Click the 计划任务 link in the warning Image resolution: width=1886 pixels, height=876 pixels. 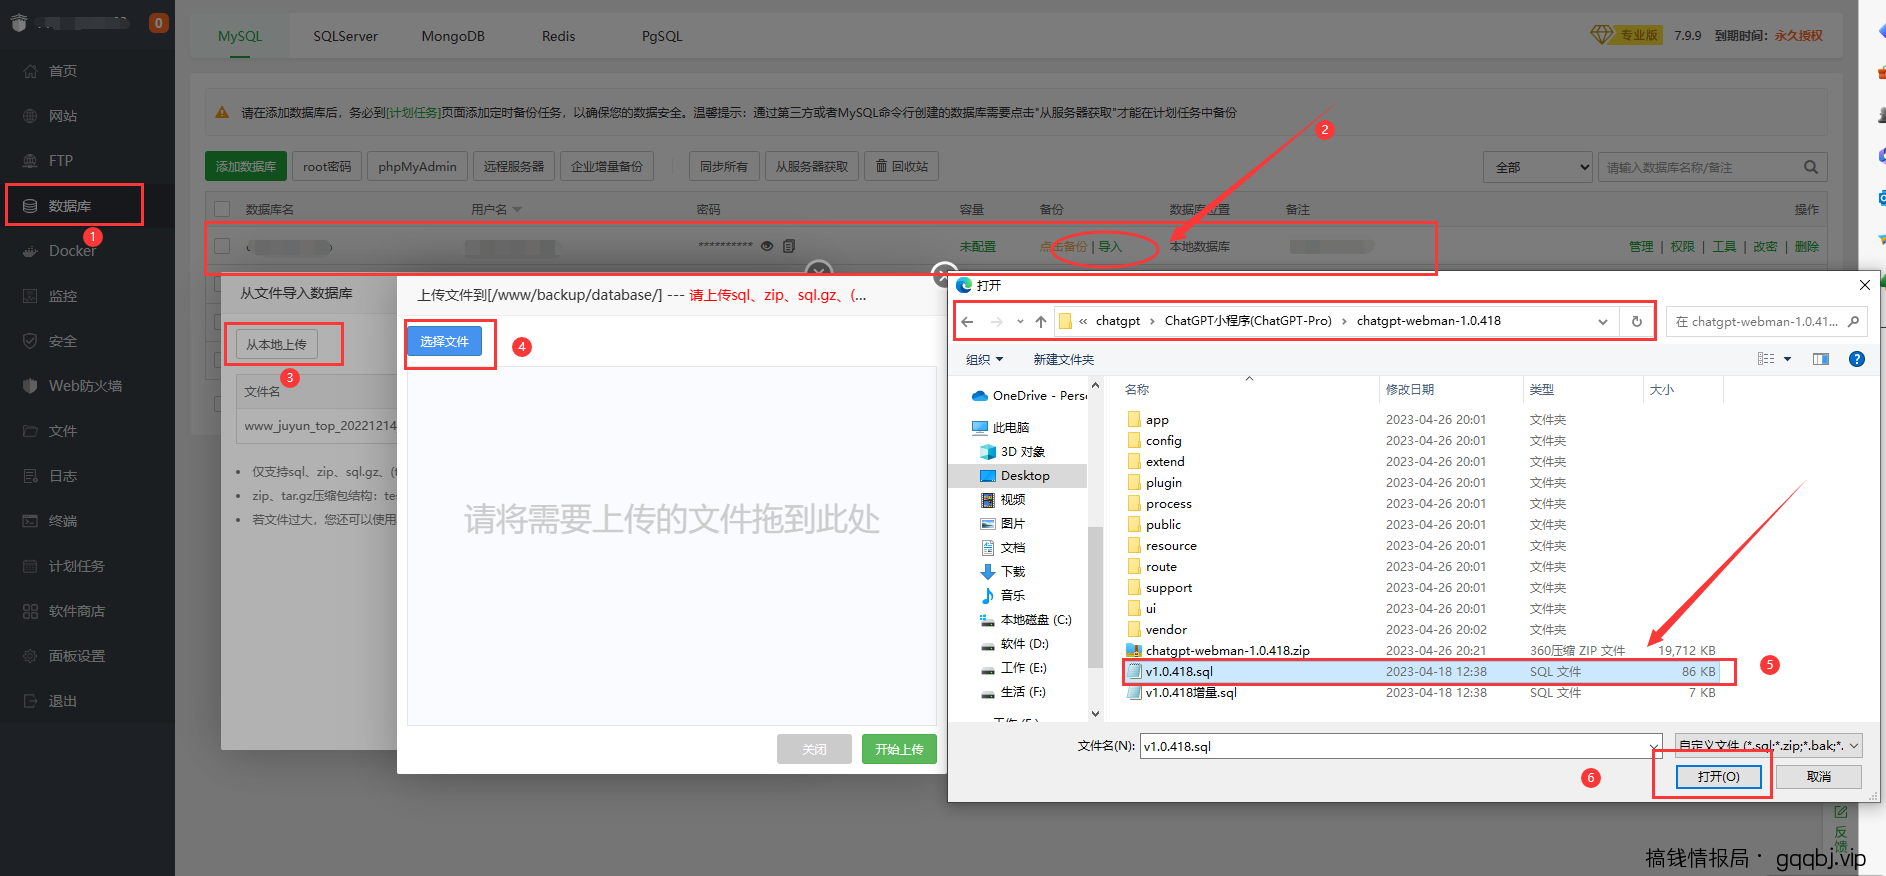(414, 112)
